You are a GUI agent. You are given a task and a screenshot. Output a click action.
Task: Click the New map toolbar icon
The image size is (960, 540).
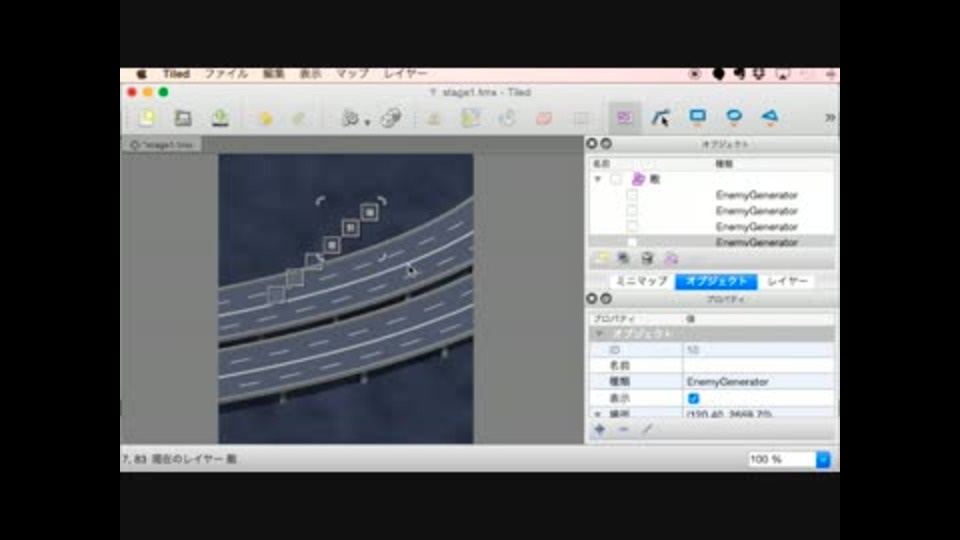(x=147, y=118)
